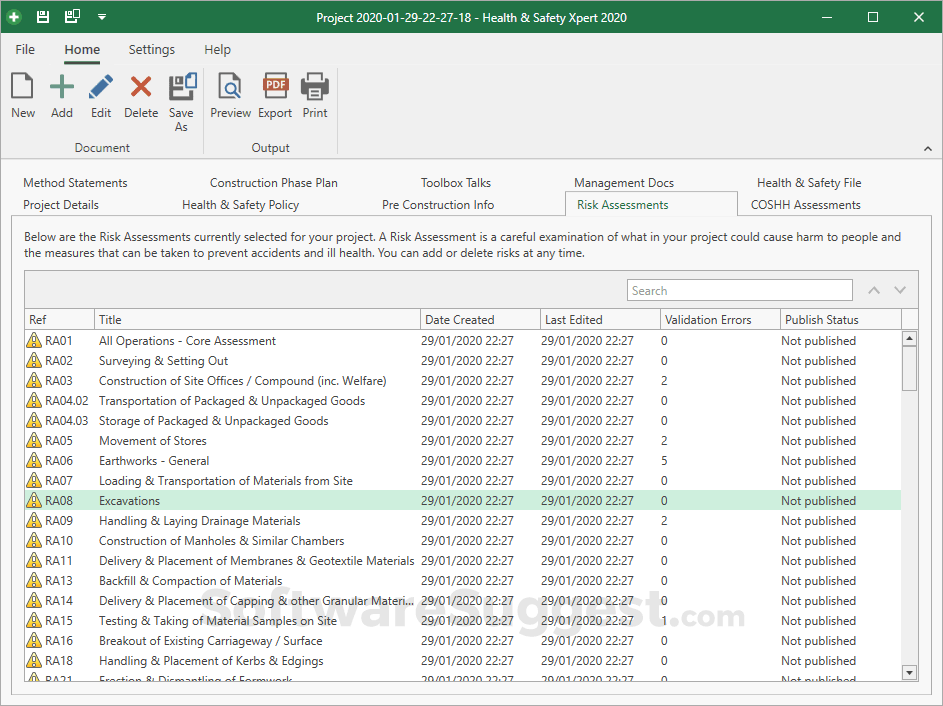
Task: Click the green plus icon in the title bar
Action: coord(12,16)
